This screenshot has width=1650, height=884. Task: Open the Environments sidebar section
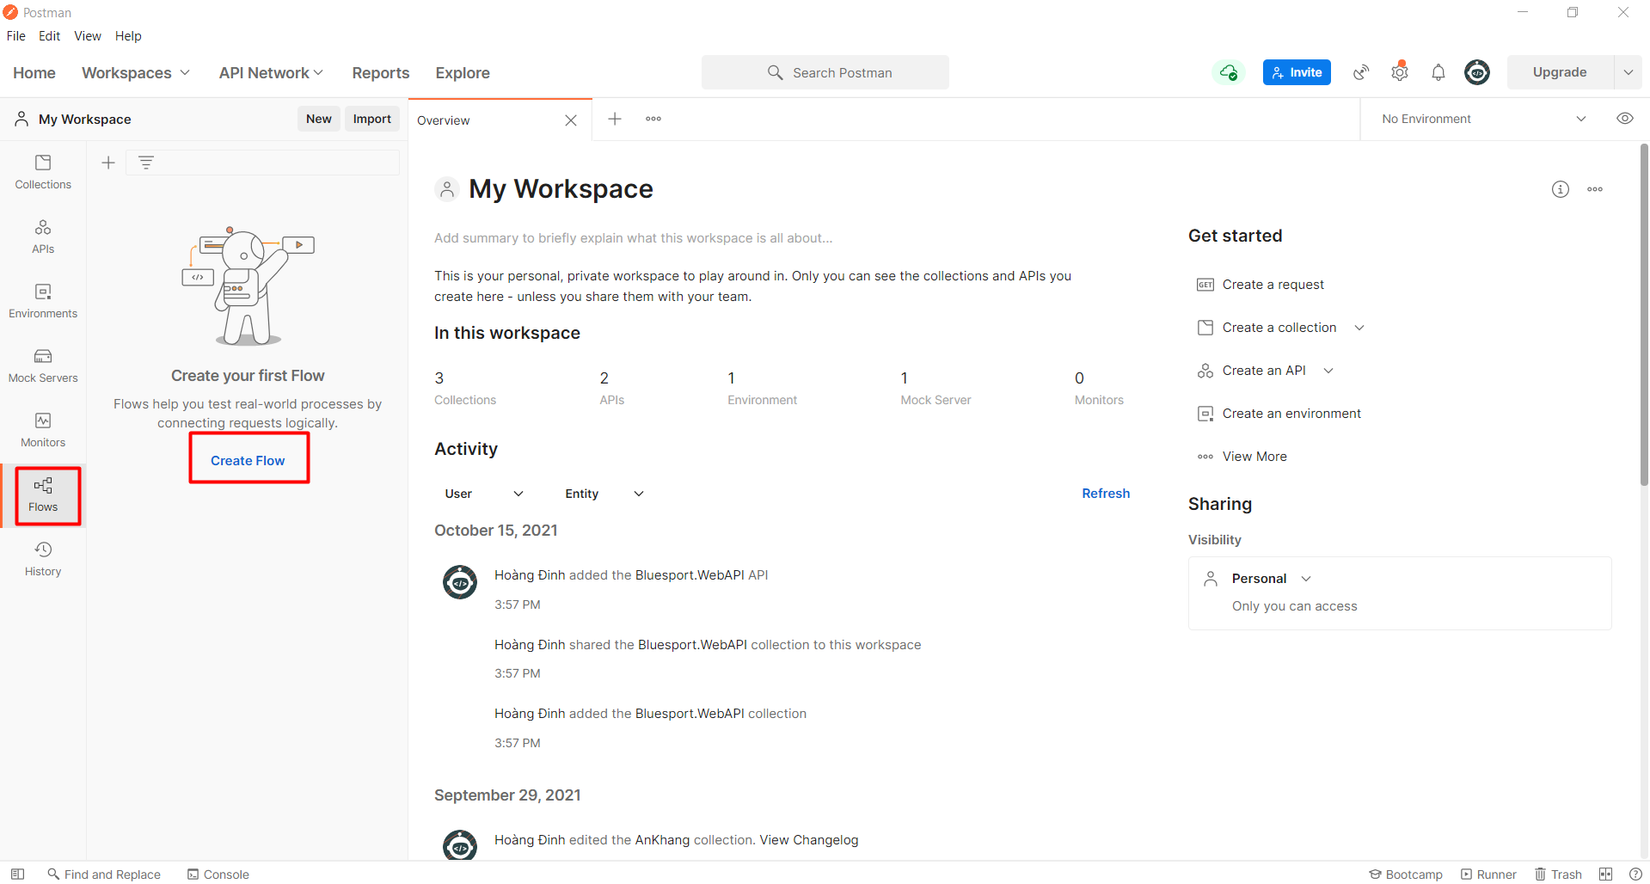click(x=43, y=301)
